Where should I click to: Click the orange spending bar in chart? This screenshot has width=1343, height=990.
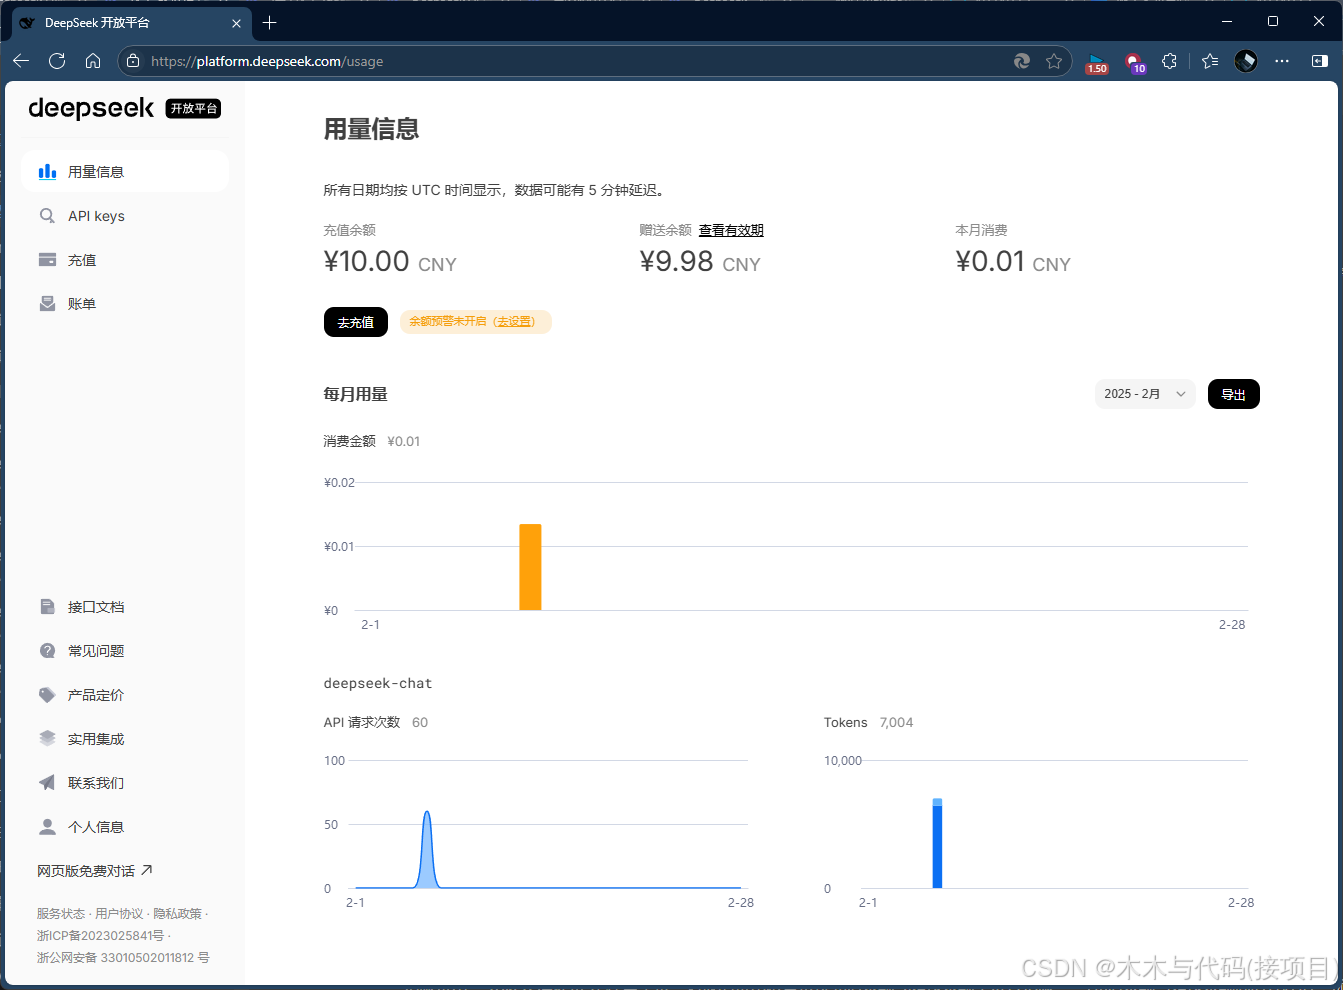530,567
